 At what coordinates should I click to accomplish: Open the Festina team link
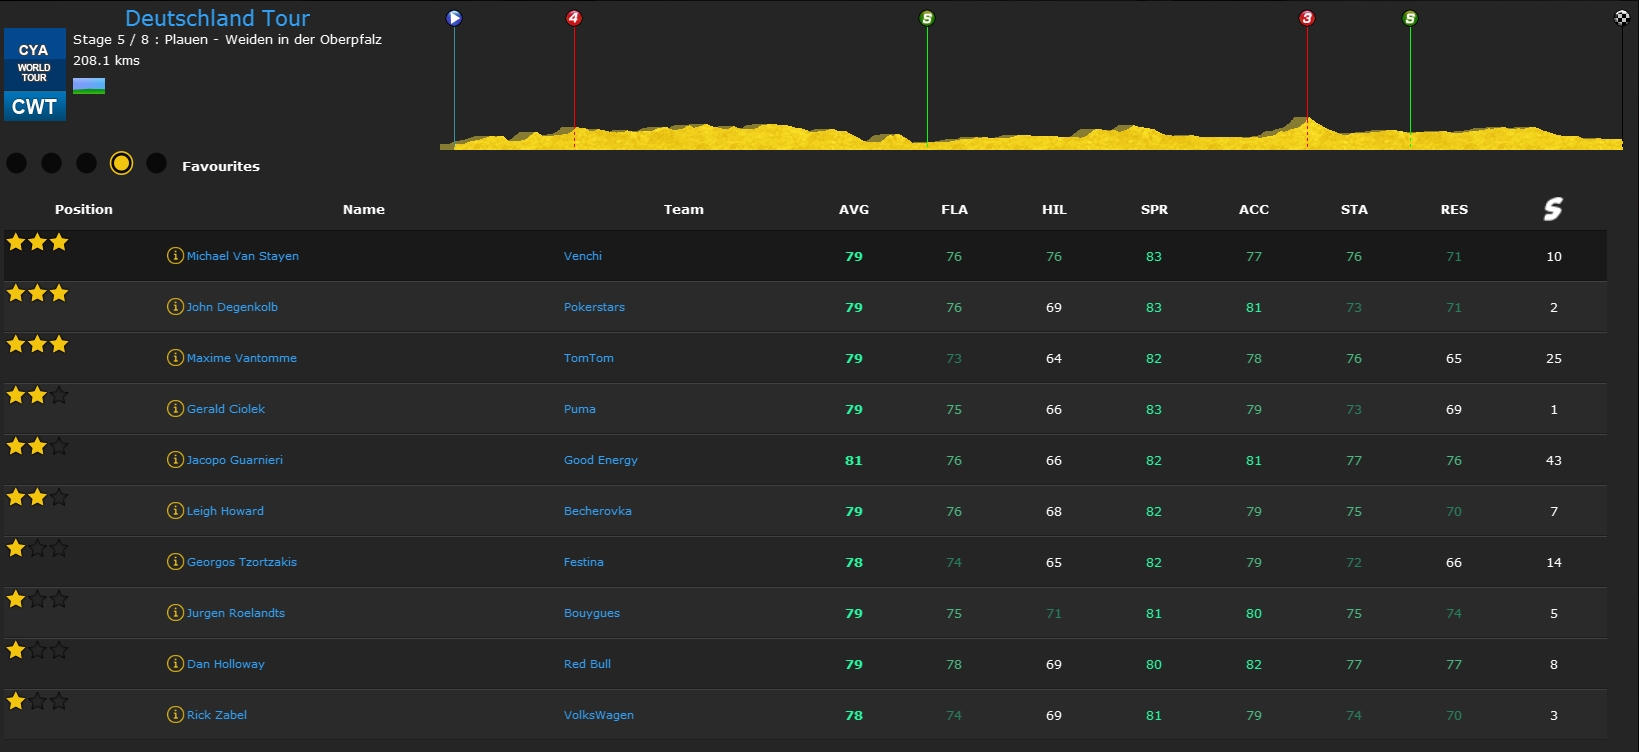coord(584,562)
